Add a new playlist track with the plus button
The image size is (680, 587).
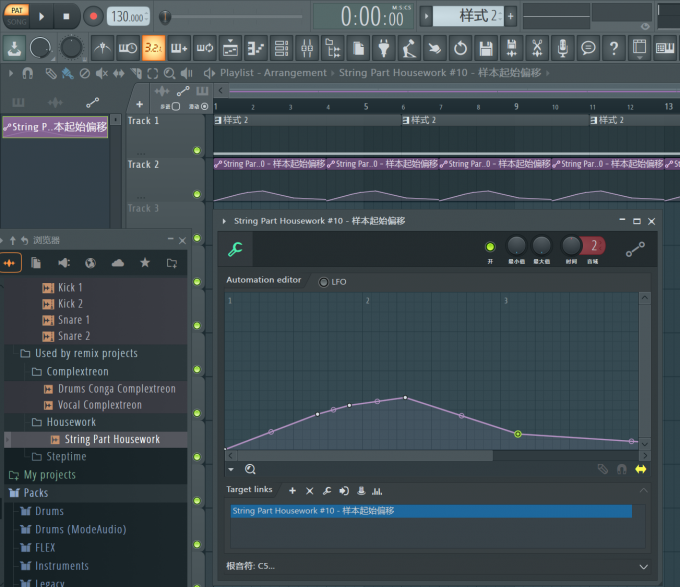[x=139, y=104]
